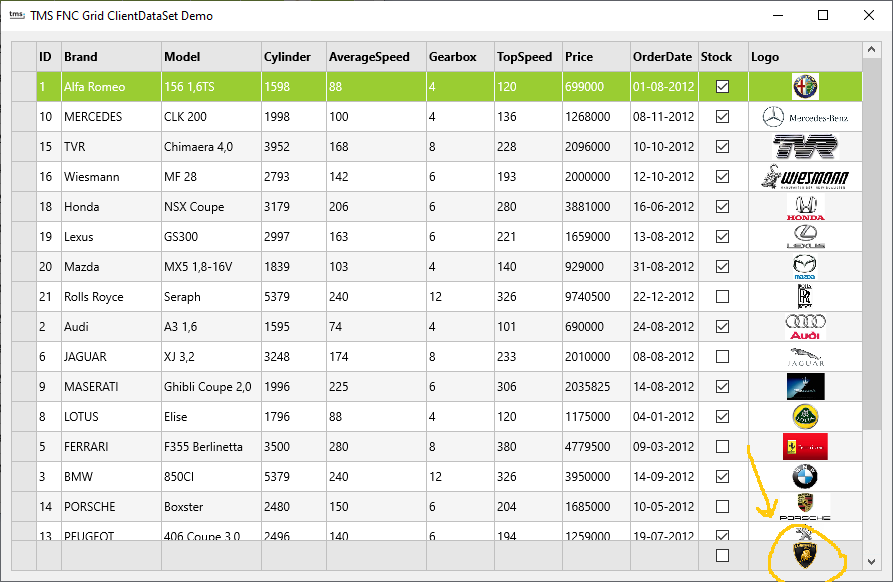Select the "Ghibli Coupe 2,0" model cell
This screenshot has width=893, height=582.
[211, 387]
